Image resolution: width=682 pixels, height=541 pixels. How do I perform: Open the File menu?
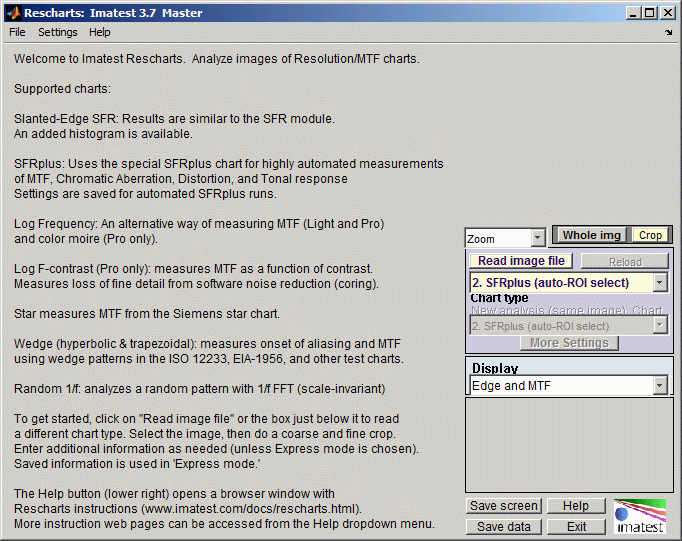[x=17, y=32]
